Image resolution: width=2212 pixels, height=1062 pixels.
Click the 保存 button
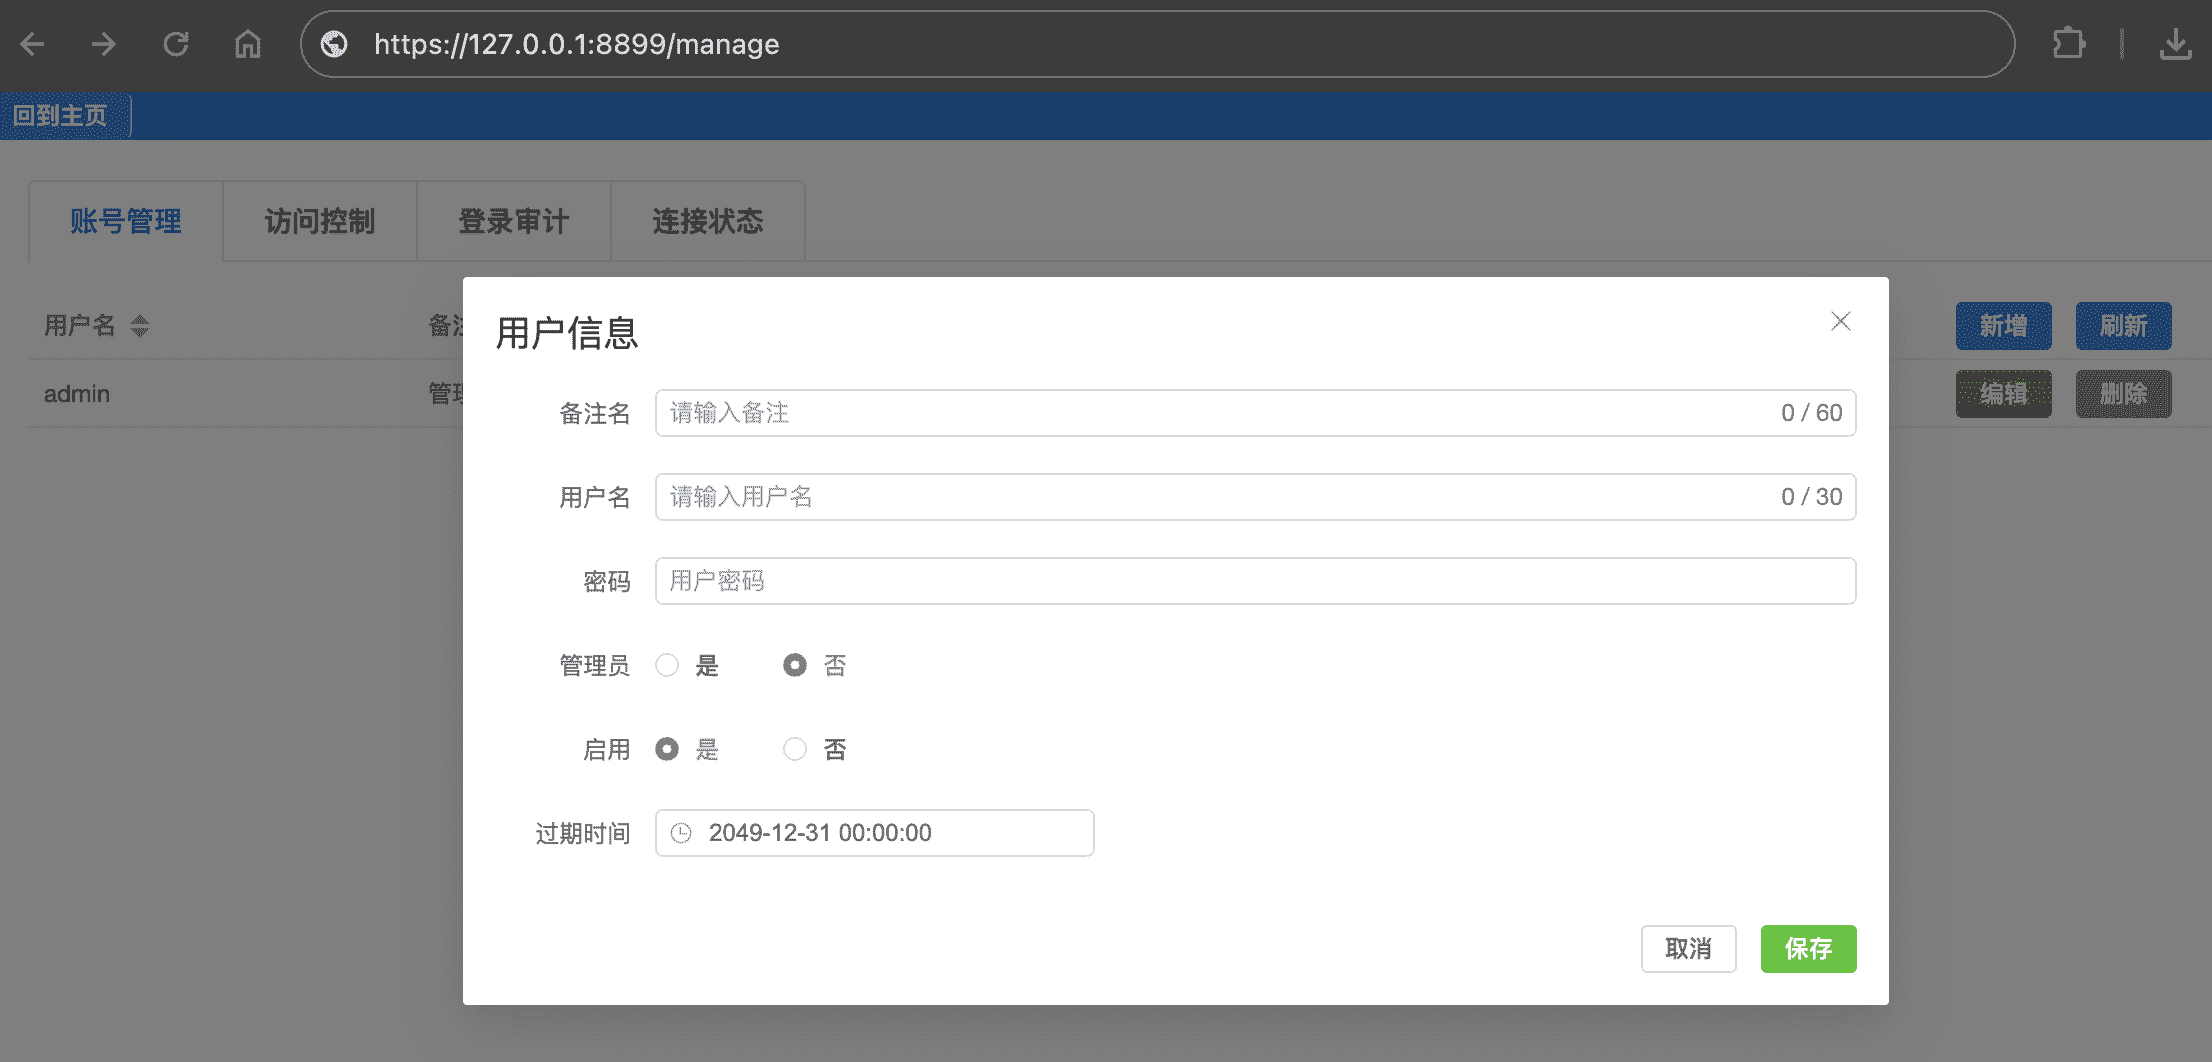(1809, 949)
